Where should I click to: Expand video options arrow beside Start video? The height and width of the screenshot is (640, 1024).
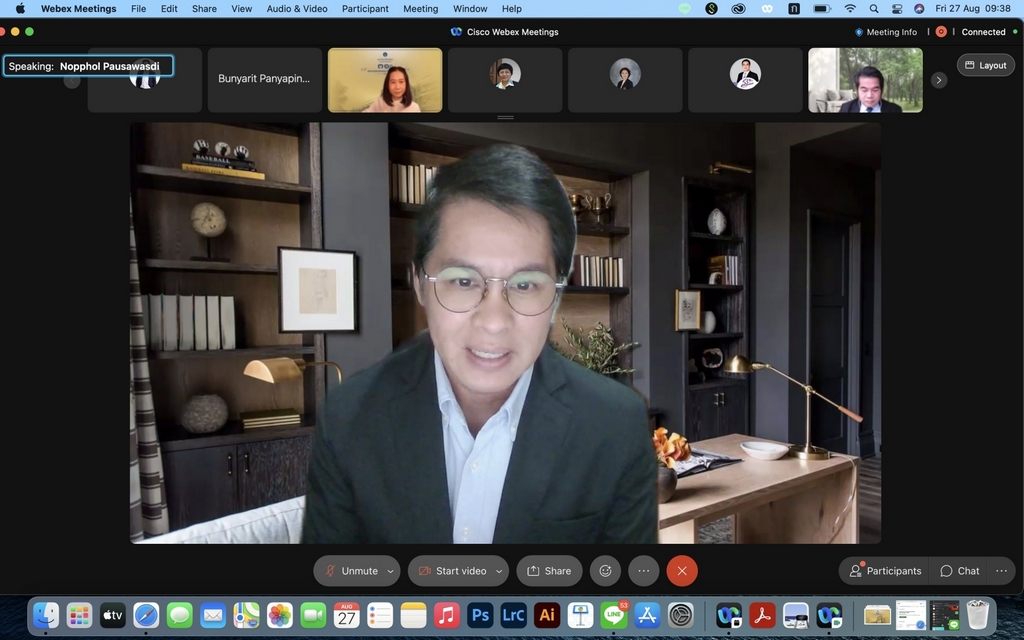click(x=499, y=571)
